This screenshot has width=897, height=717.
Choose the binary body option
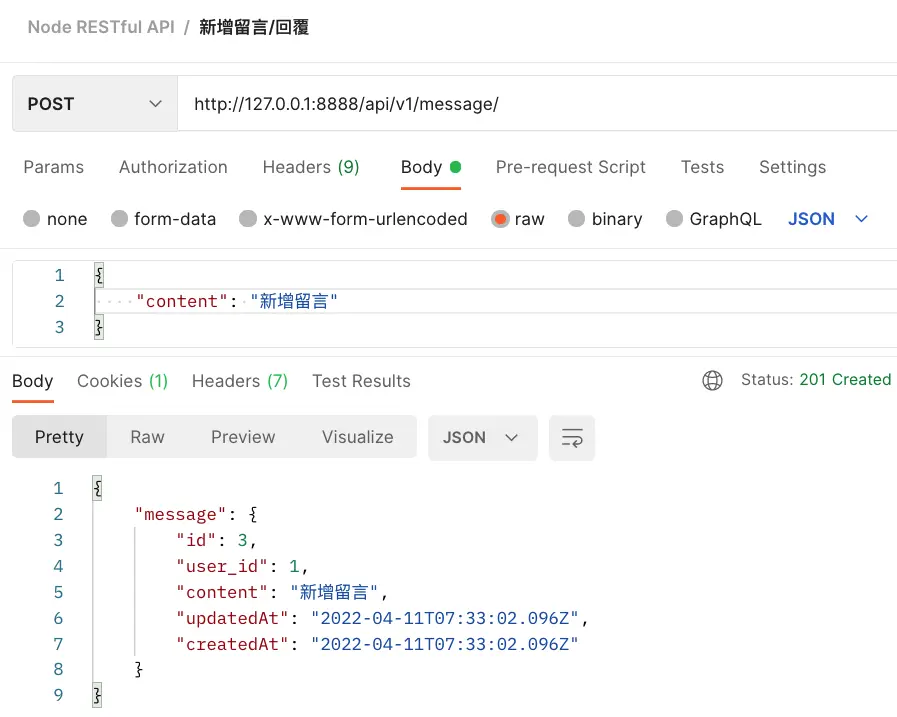coord(577,219)
